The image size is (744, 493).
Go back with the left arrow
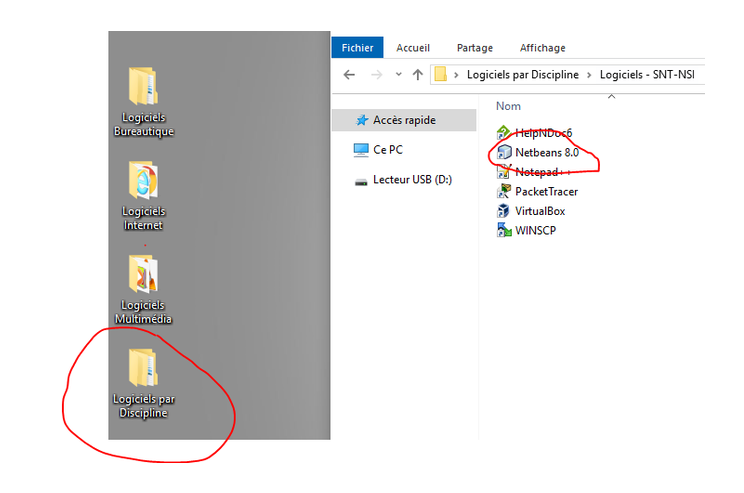tap(349, 74)
